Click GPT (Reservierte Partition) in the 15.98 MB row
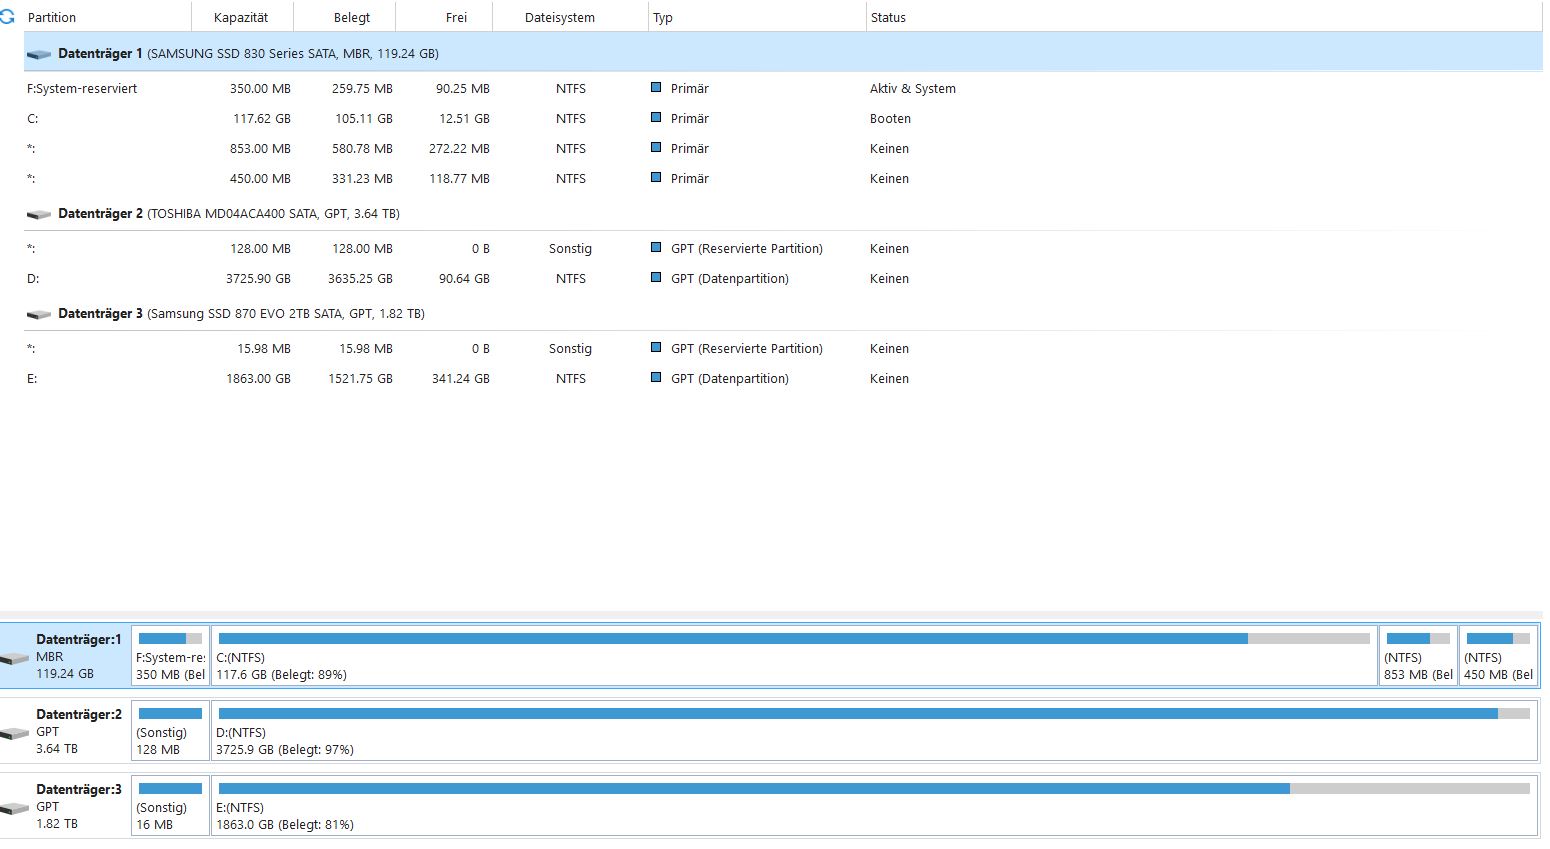This screenshot has height=849, width=1550. click(x=747, y=348)
